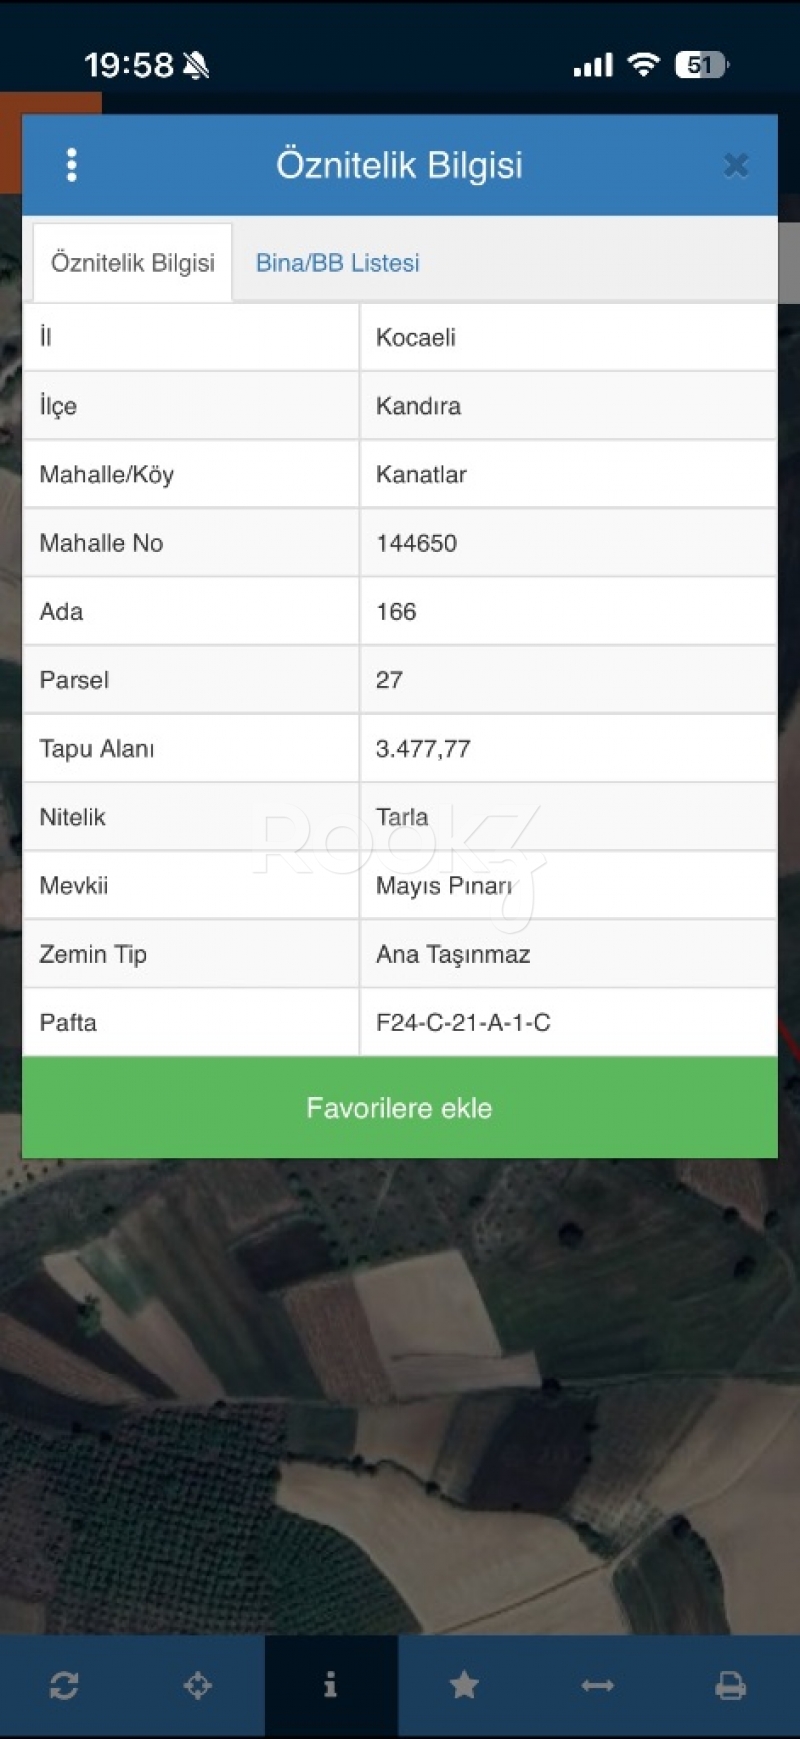Tap the Mahalle No value 144650

pos(416,543)
